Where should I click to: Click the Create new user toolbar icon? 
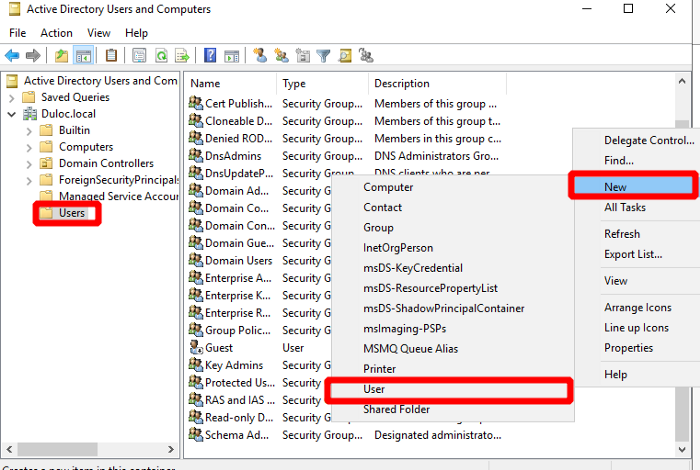[x=260, y=55]
